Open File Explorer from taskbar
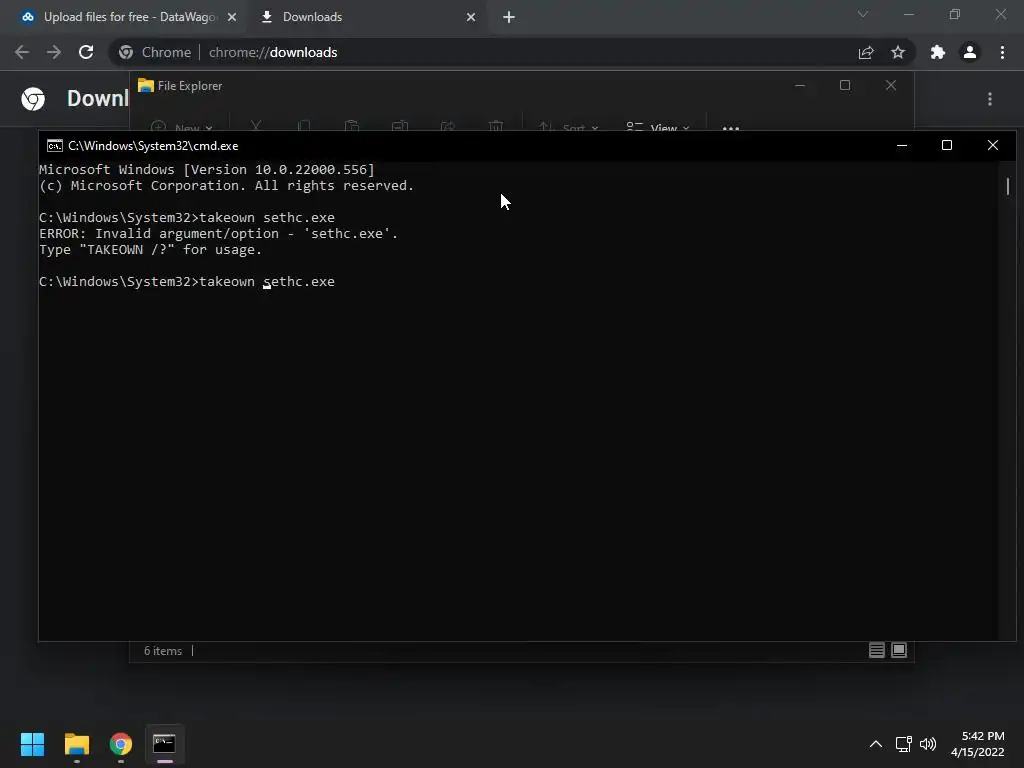This screenshot has width=1024, height=768. [x=76, y=744]
